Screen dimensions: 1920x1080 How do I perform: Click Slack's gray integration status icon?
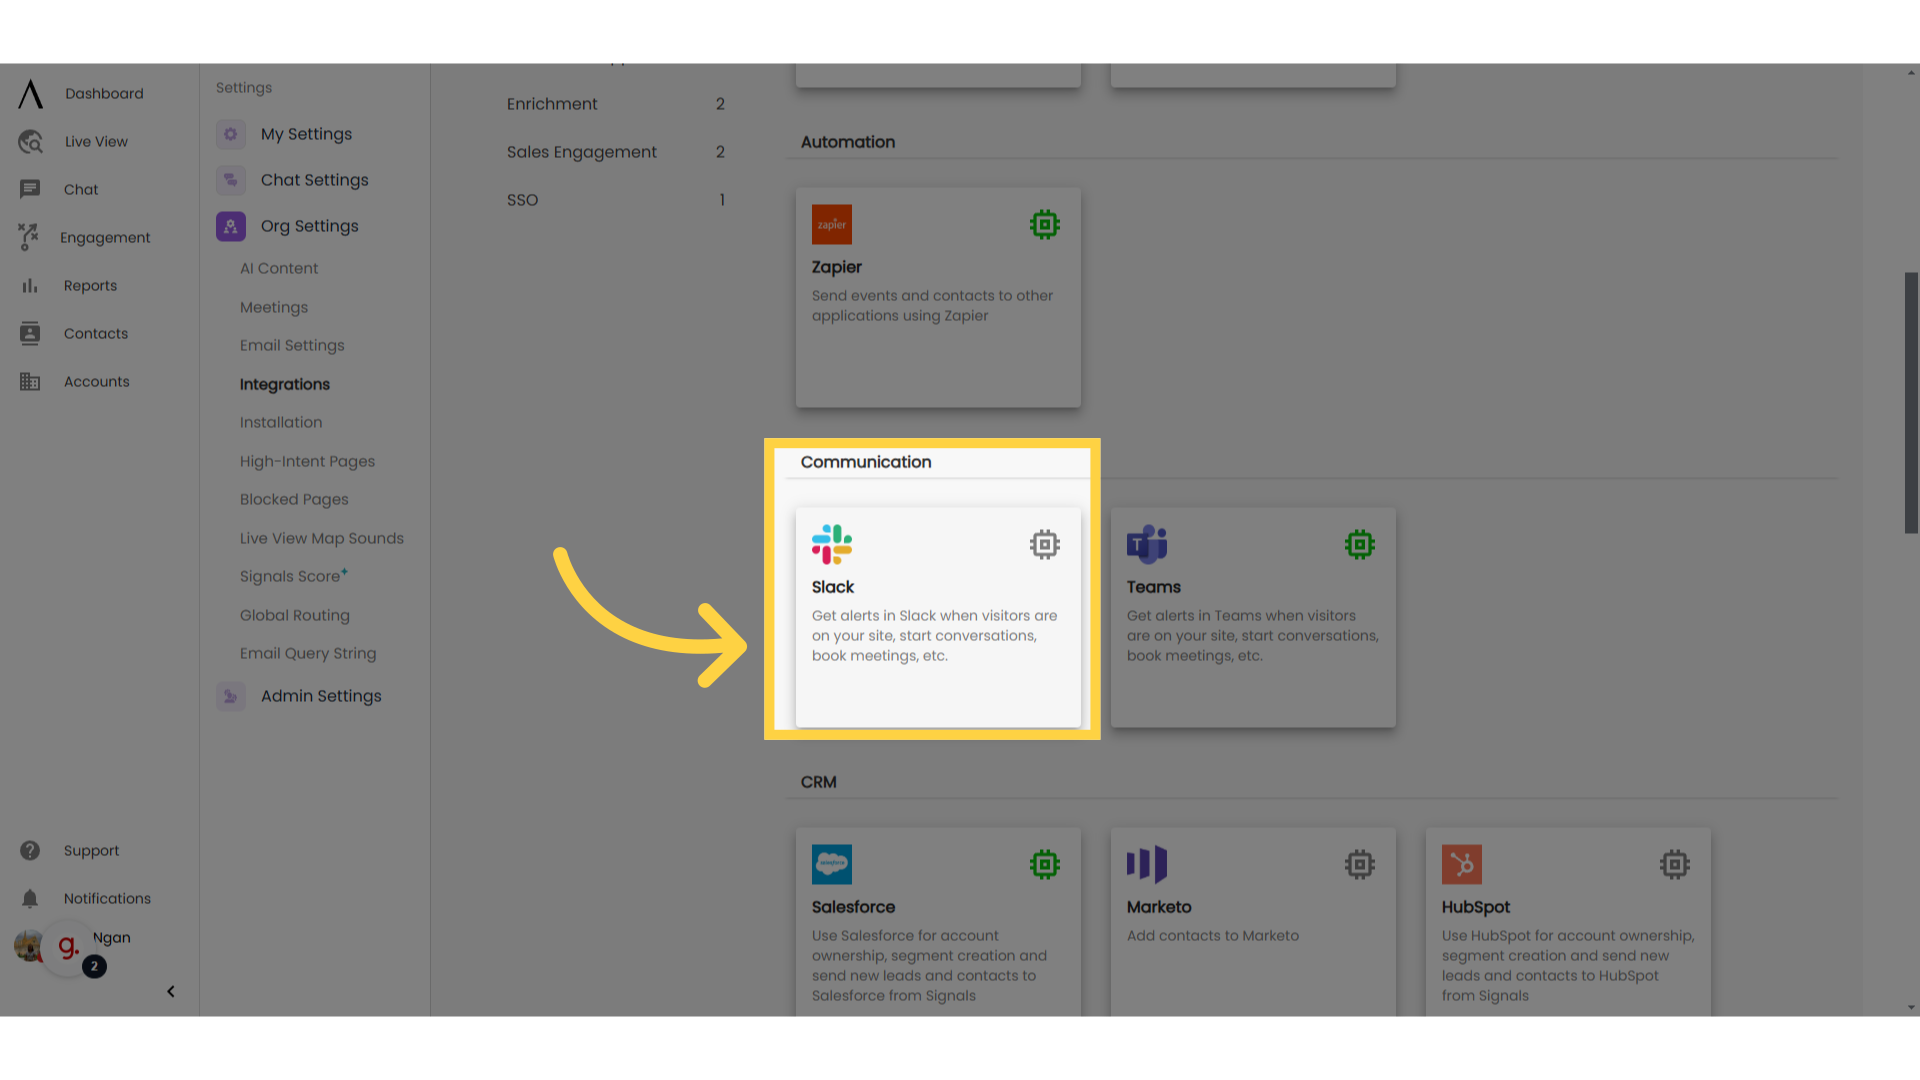(x=1045, y=545)
